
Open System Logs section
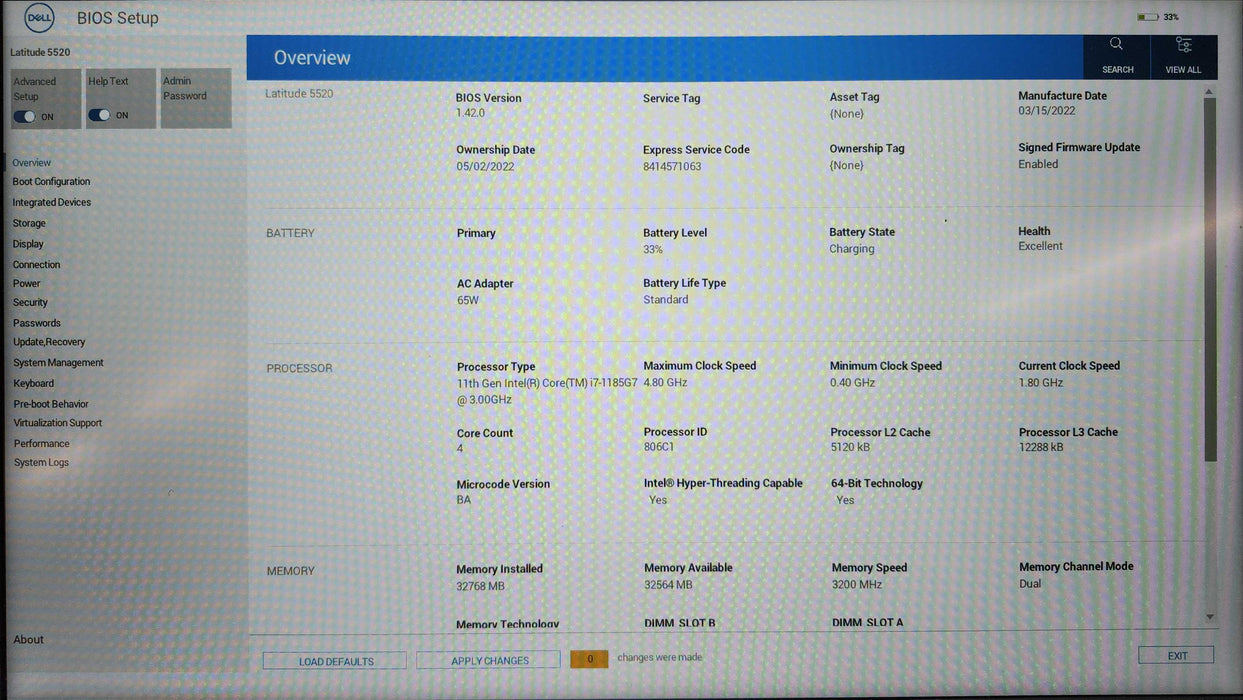point(42,463)
